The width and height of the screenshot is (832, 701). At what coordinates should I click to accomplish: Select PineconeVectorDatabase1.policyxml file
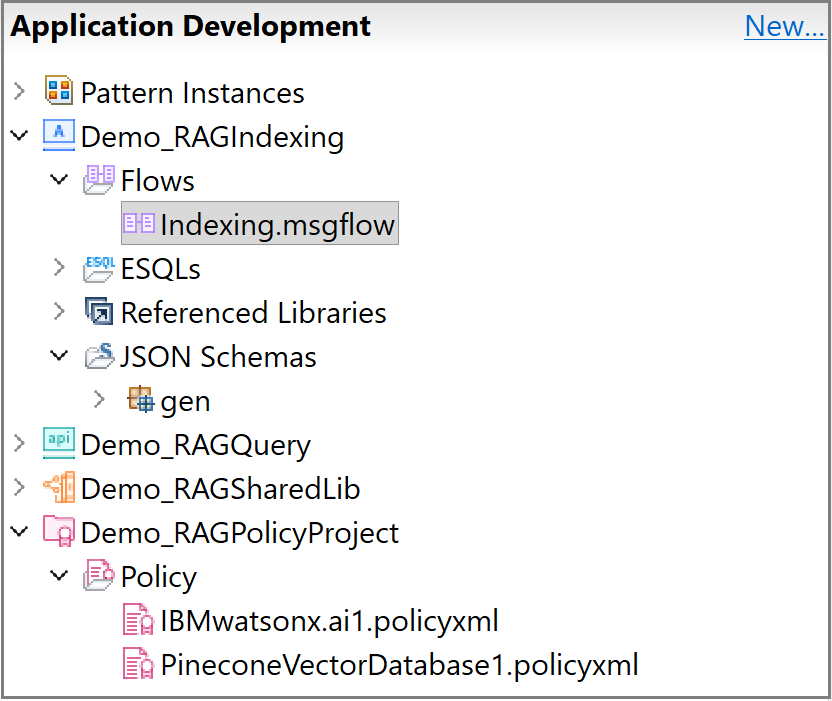[398, 665]
